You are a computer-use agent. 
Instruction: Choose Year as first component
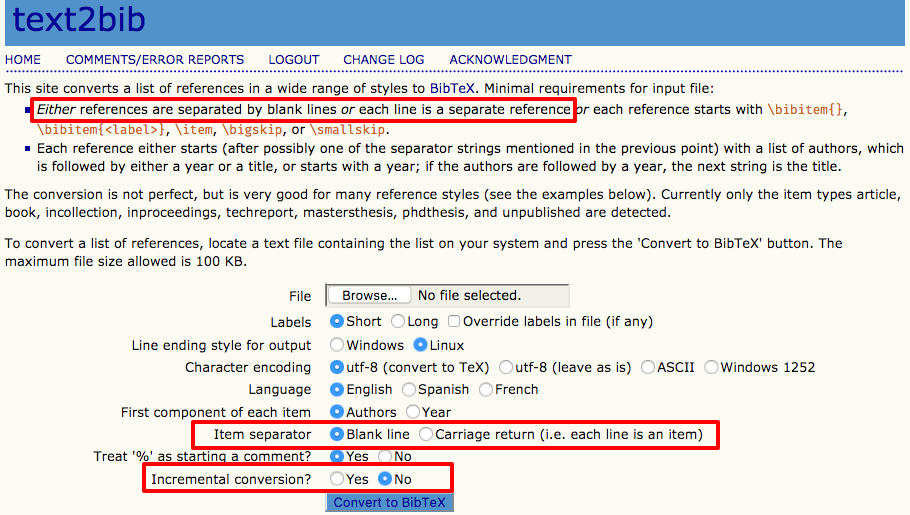[413, 412]
